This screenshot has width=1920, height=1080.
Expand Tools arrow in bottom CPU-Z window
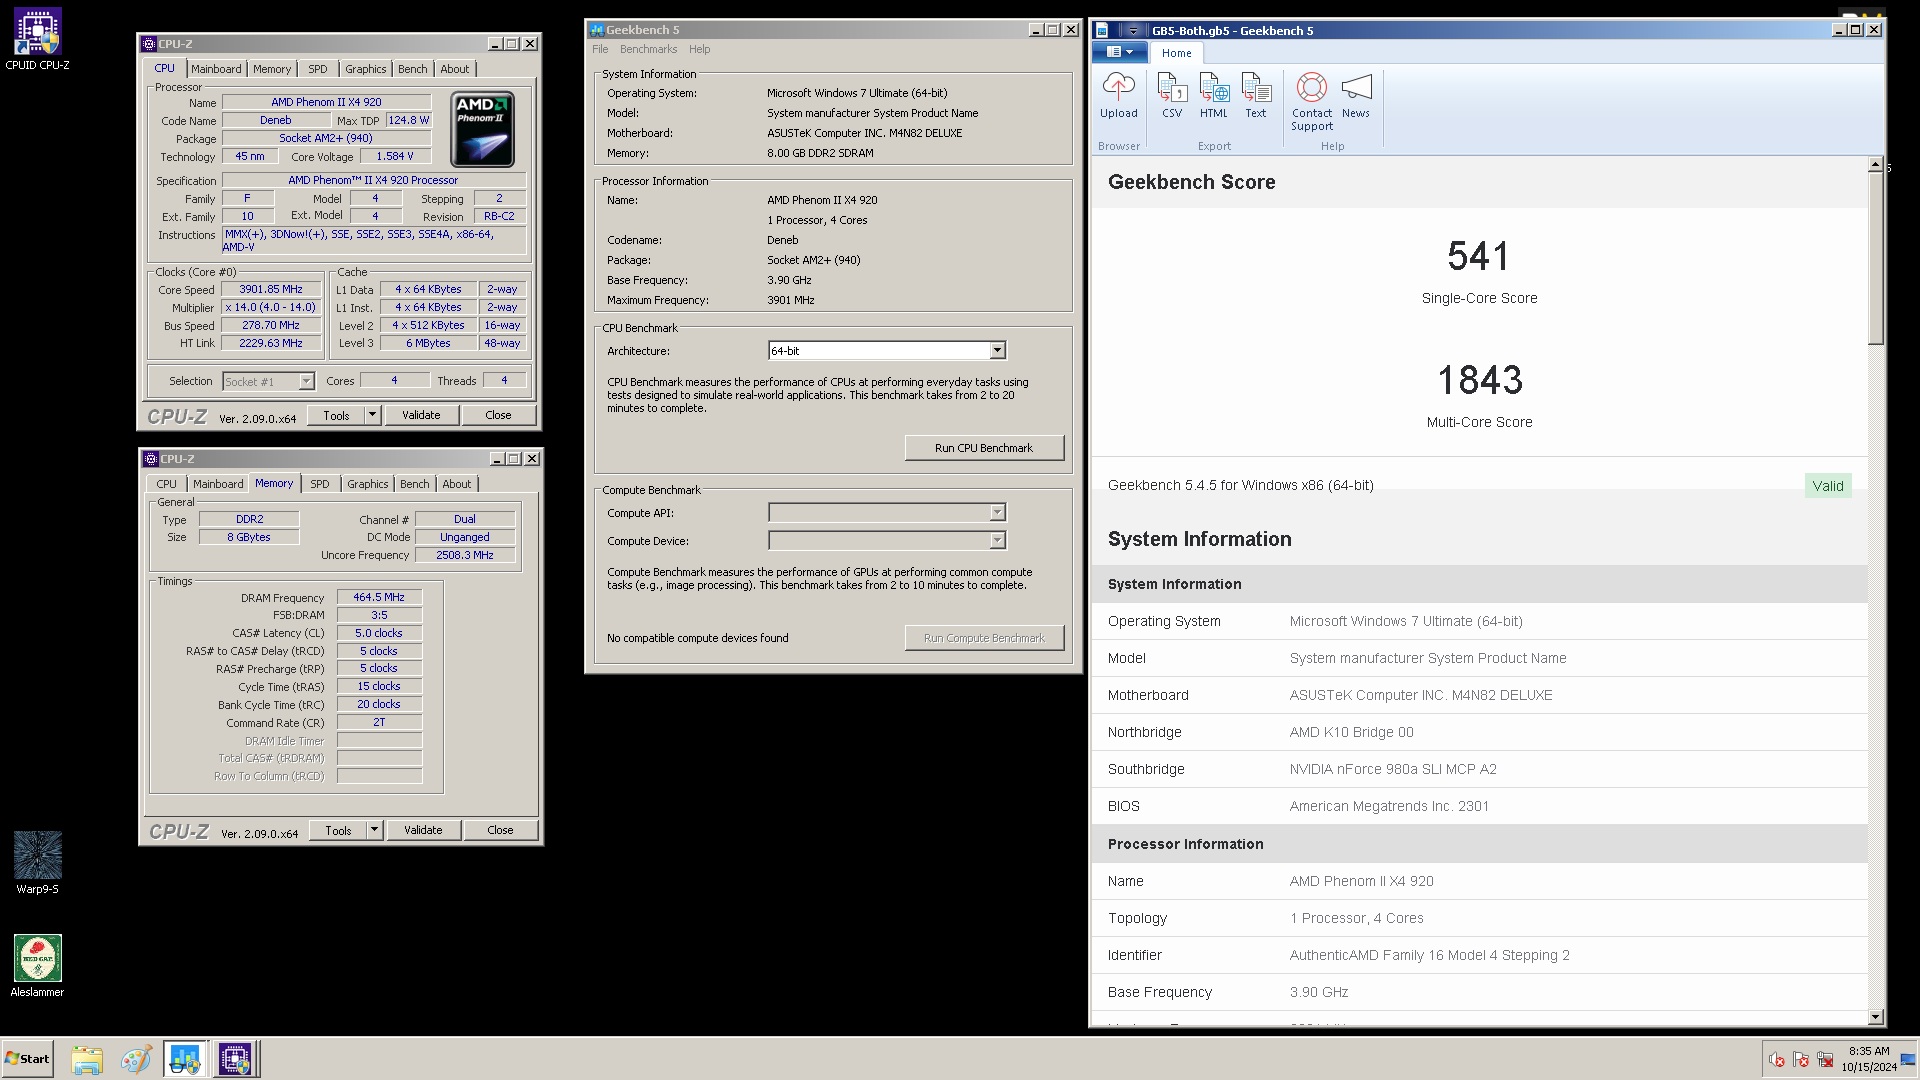coord(374,830)
